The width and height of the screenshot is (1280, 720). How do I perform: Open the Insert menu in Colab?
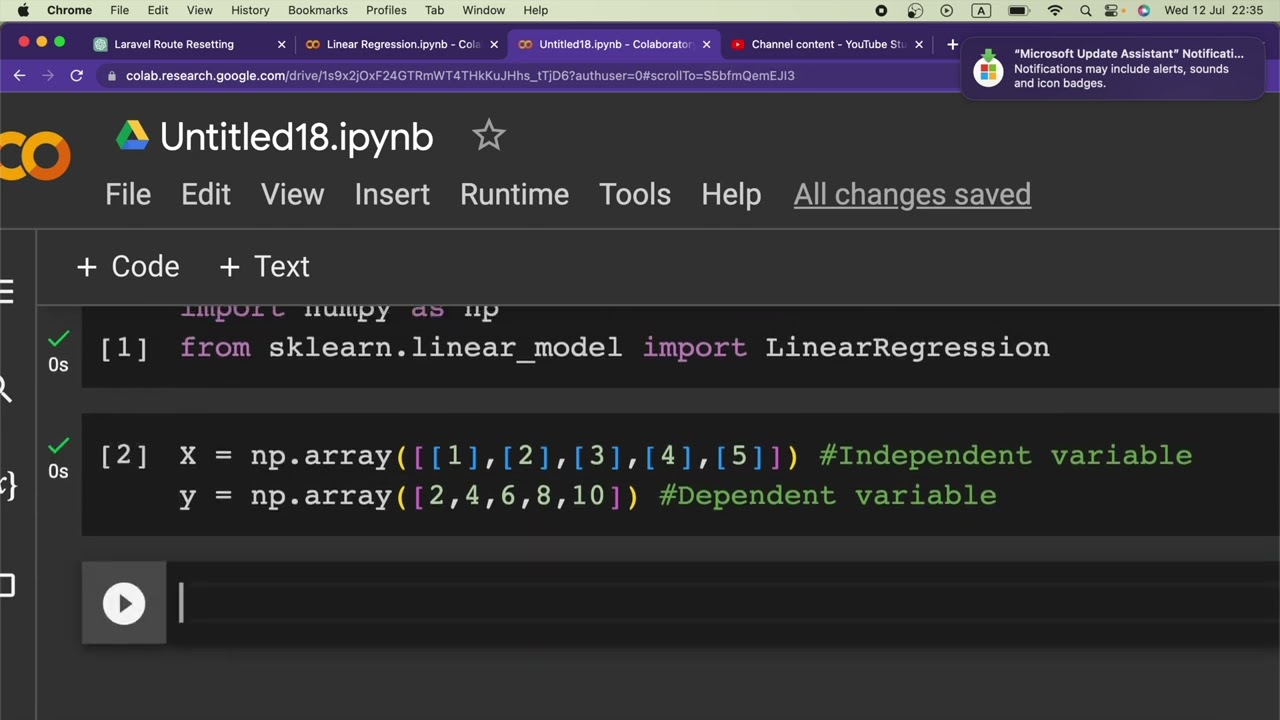click(x=392, y=194)
